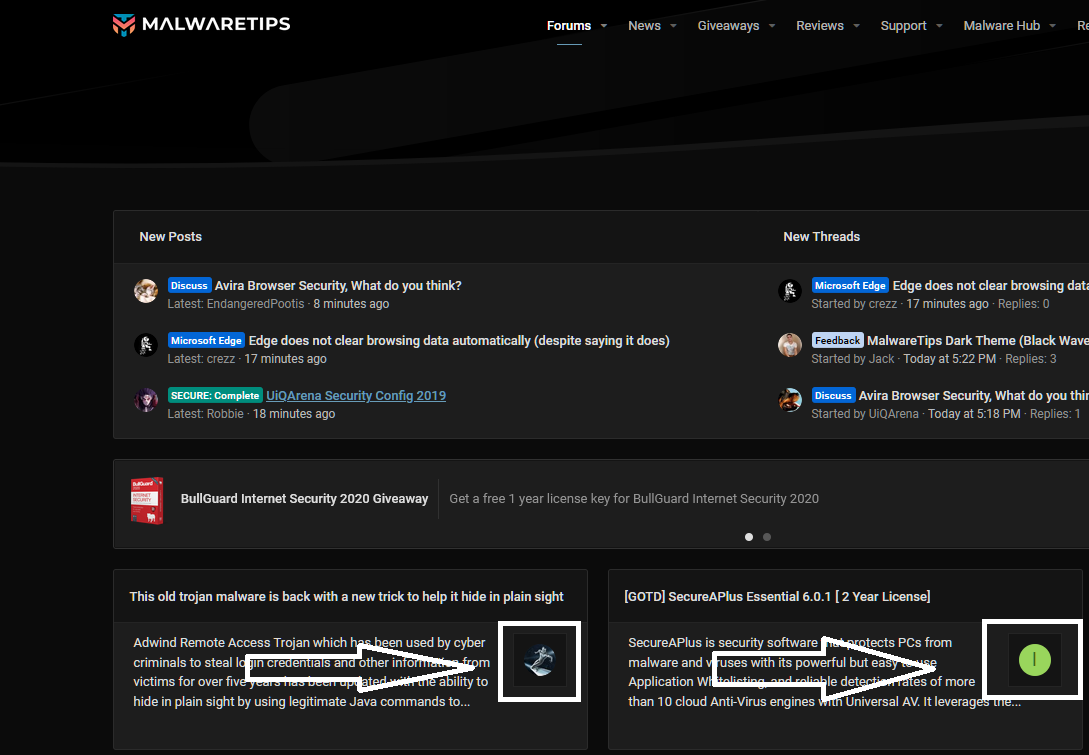Expand the Support dropdown arrow
This screenshot has width=1089, height=755.
(x=939, y=26)
